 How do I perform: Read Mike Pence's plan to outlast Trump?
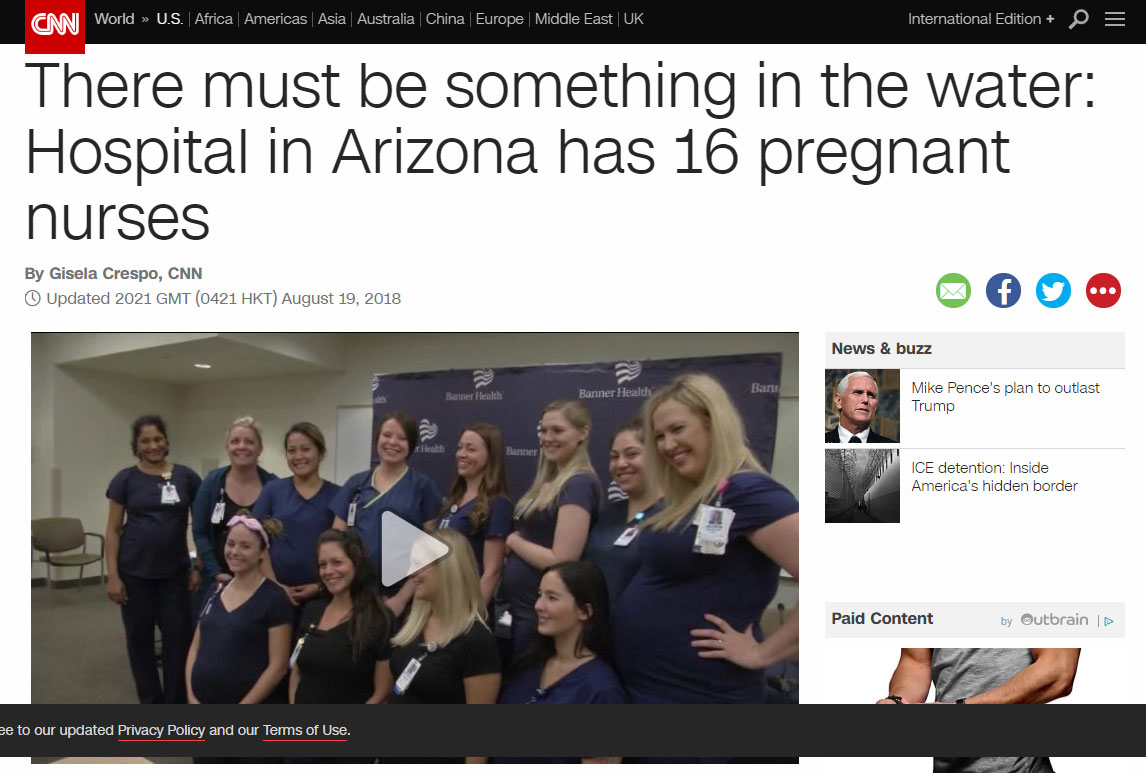click(1005, 397)
